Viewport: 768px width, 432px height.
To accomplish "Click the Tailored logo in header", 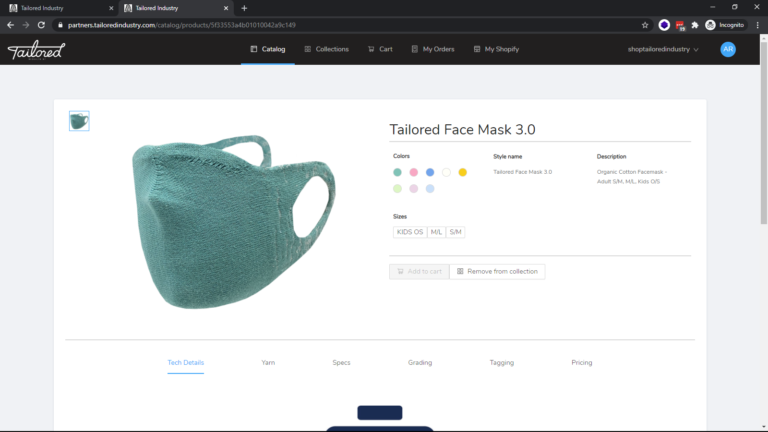I will tap(36, 49).
